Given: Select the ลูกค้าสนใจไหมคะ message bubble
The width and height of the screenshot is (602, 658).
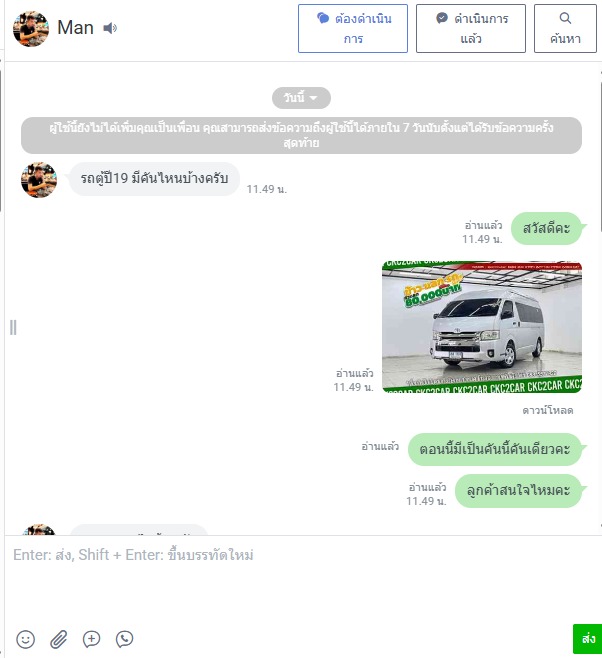Looking at the screenshot, I should click(519, 491).
